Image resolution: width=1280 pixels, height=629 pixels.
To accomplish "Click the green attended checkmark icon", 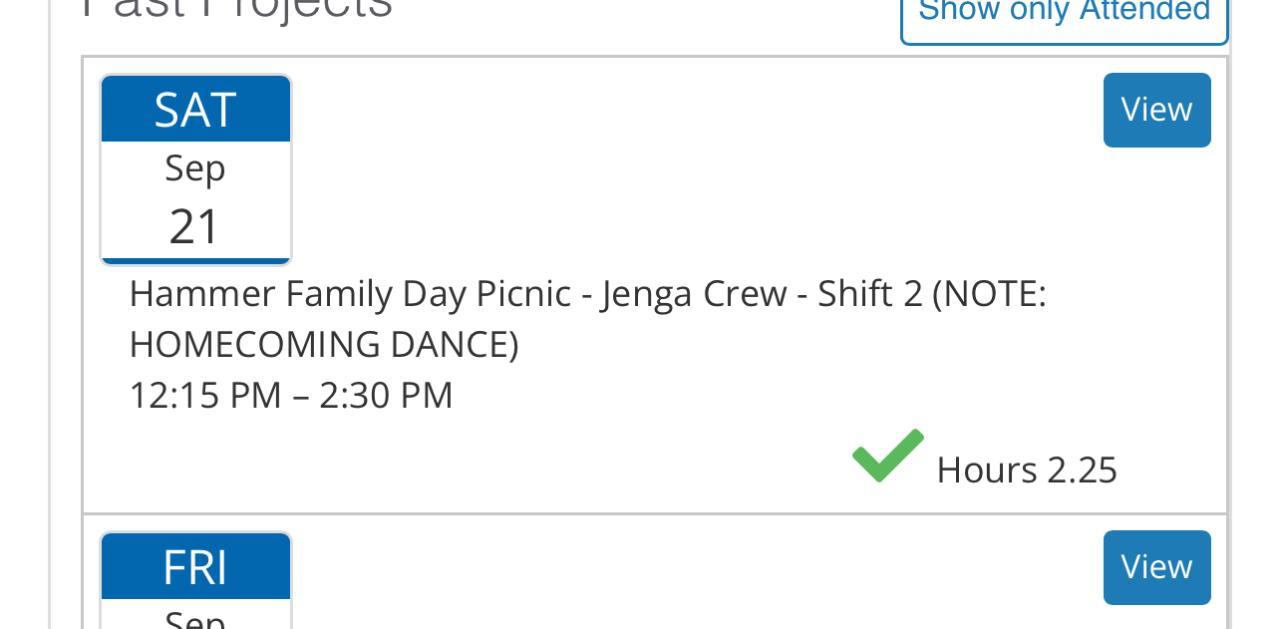I will coord(887,456).
